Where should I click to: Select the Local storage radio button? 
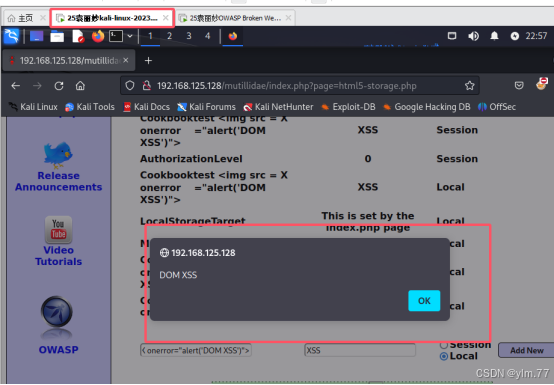coord(444,356)
